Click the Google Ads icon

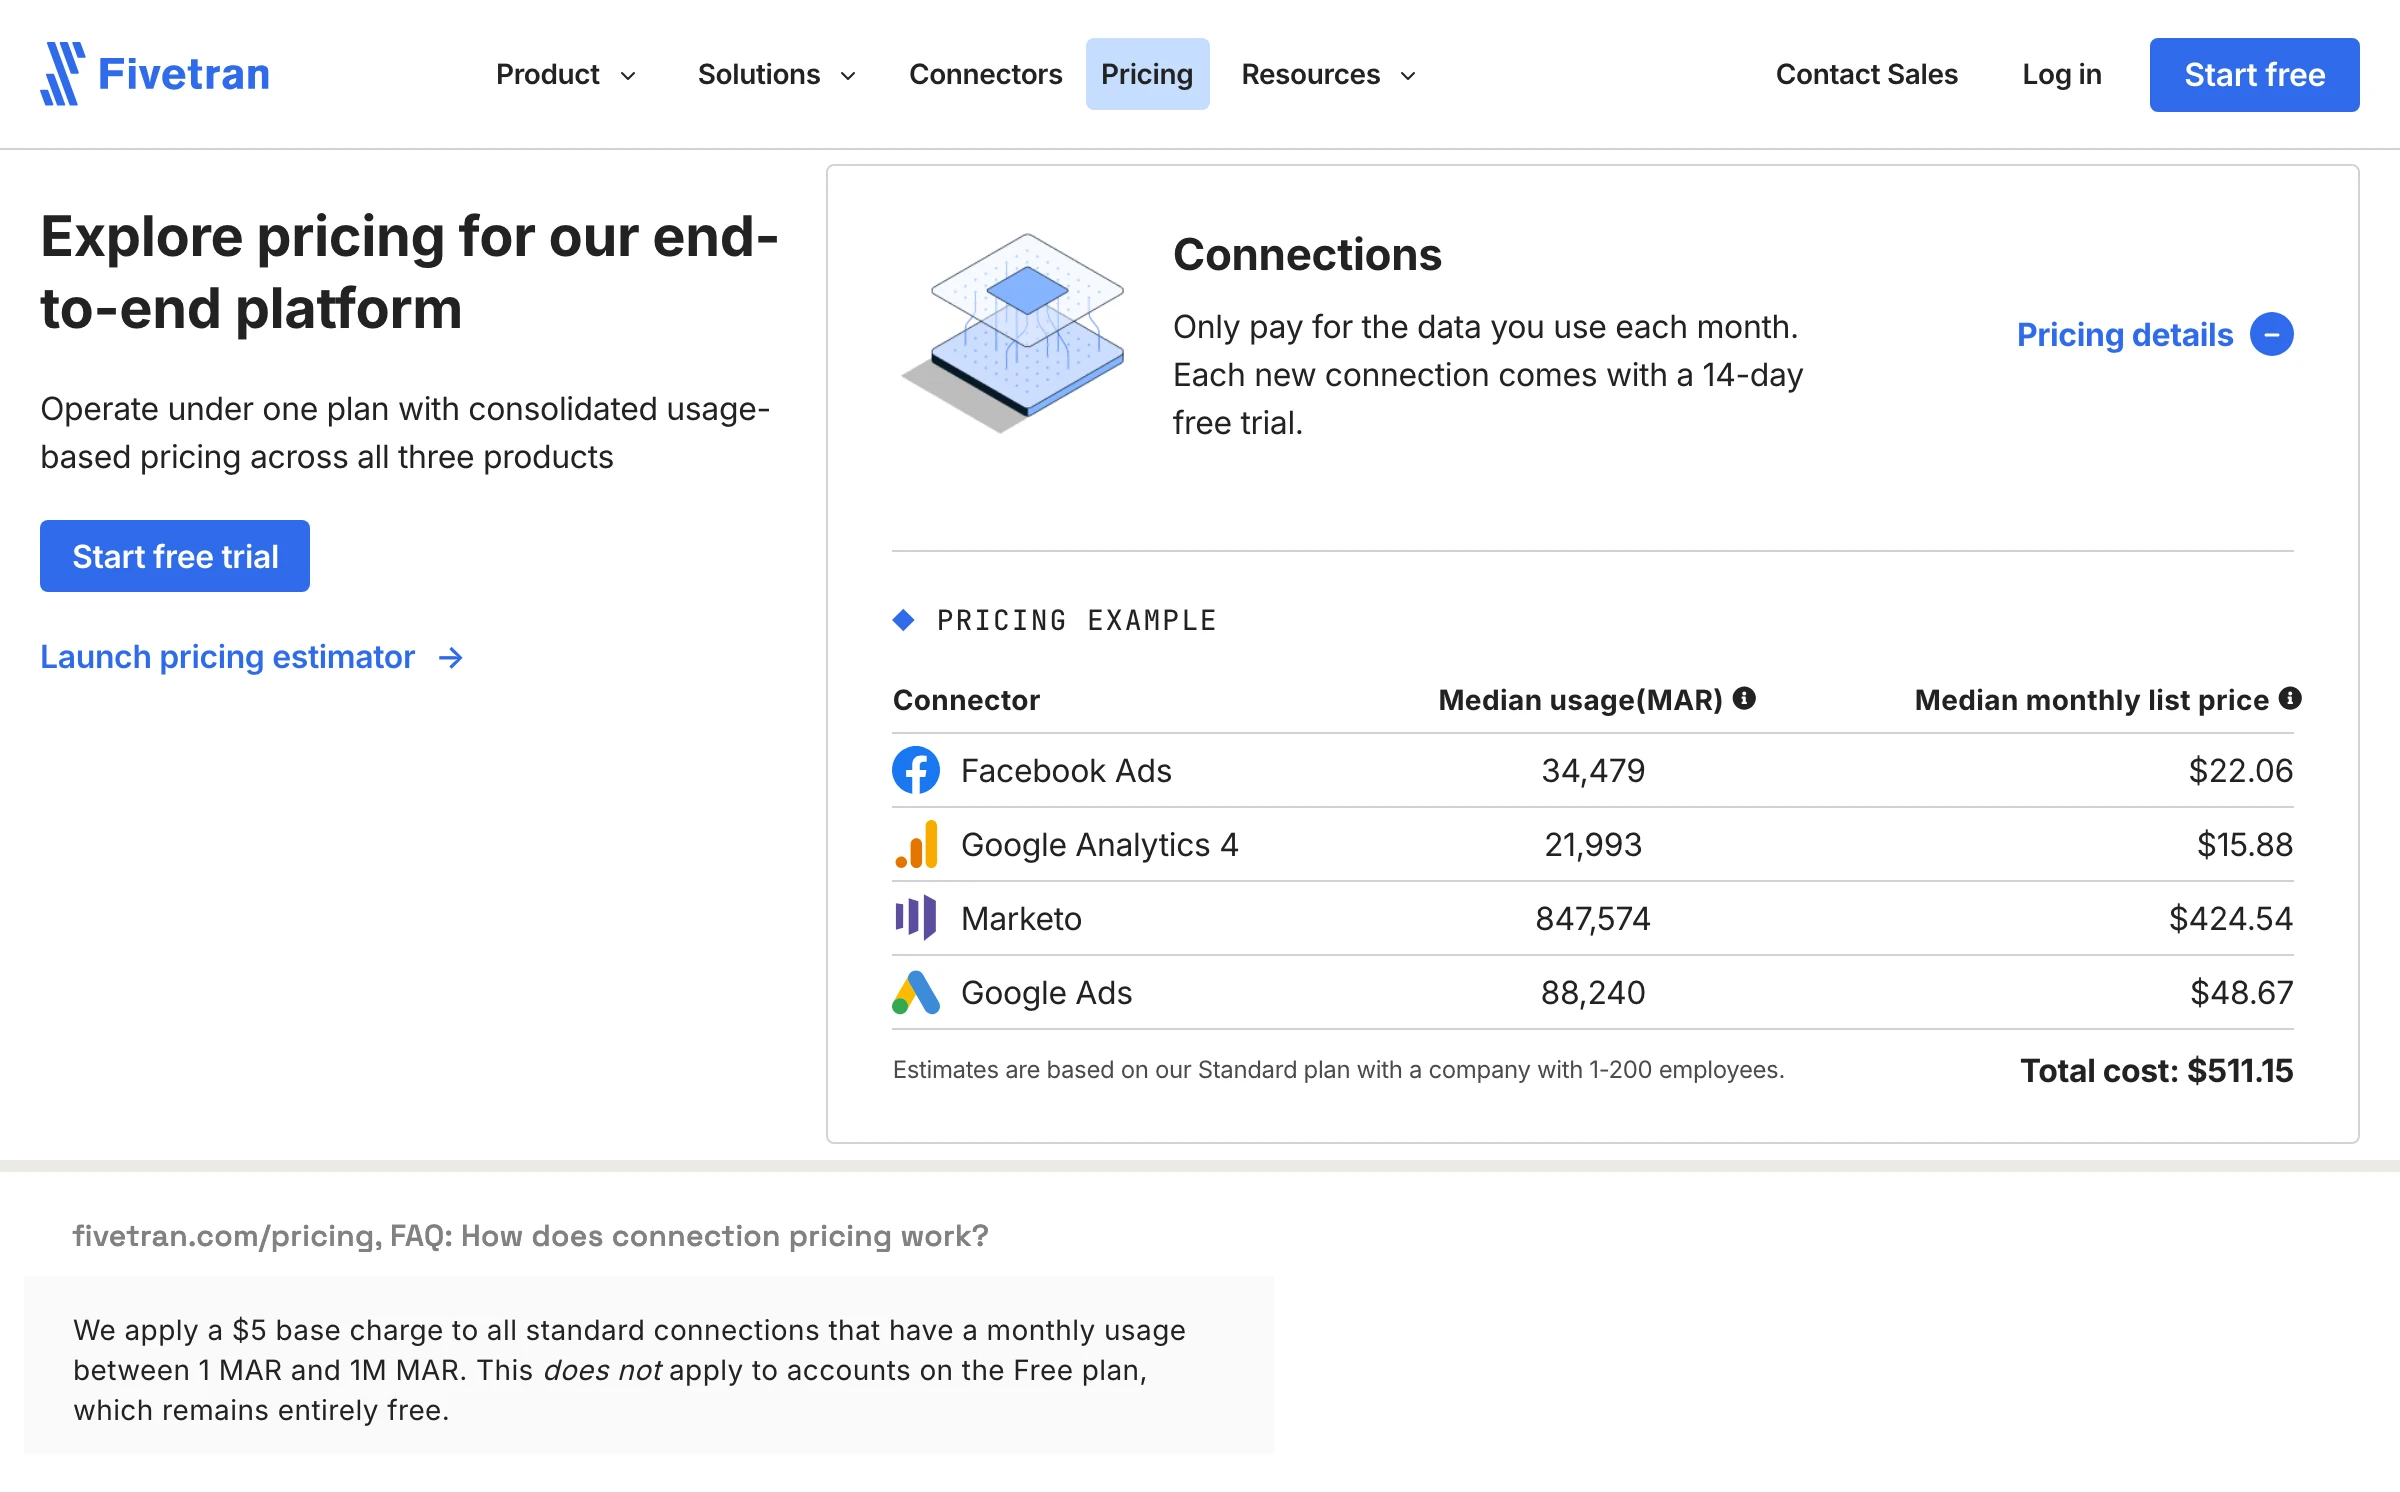pyautogui.click(x=916, y=992)
